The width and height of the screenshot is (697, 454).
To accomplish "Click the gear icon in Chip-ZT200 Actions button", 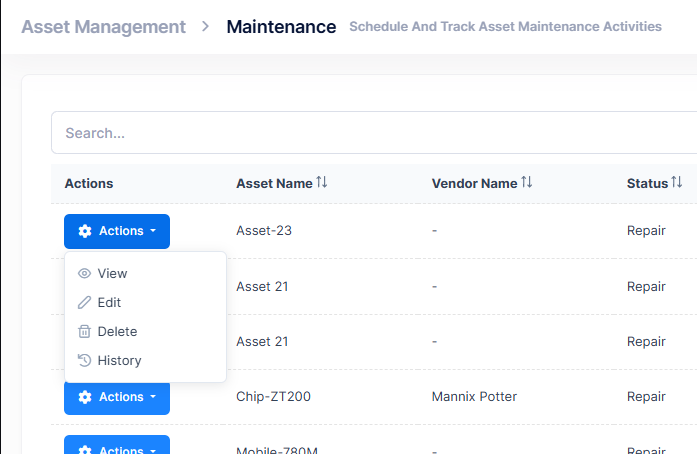I will click(x=85, y=397).
